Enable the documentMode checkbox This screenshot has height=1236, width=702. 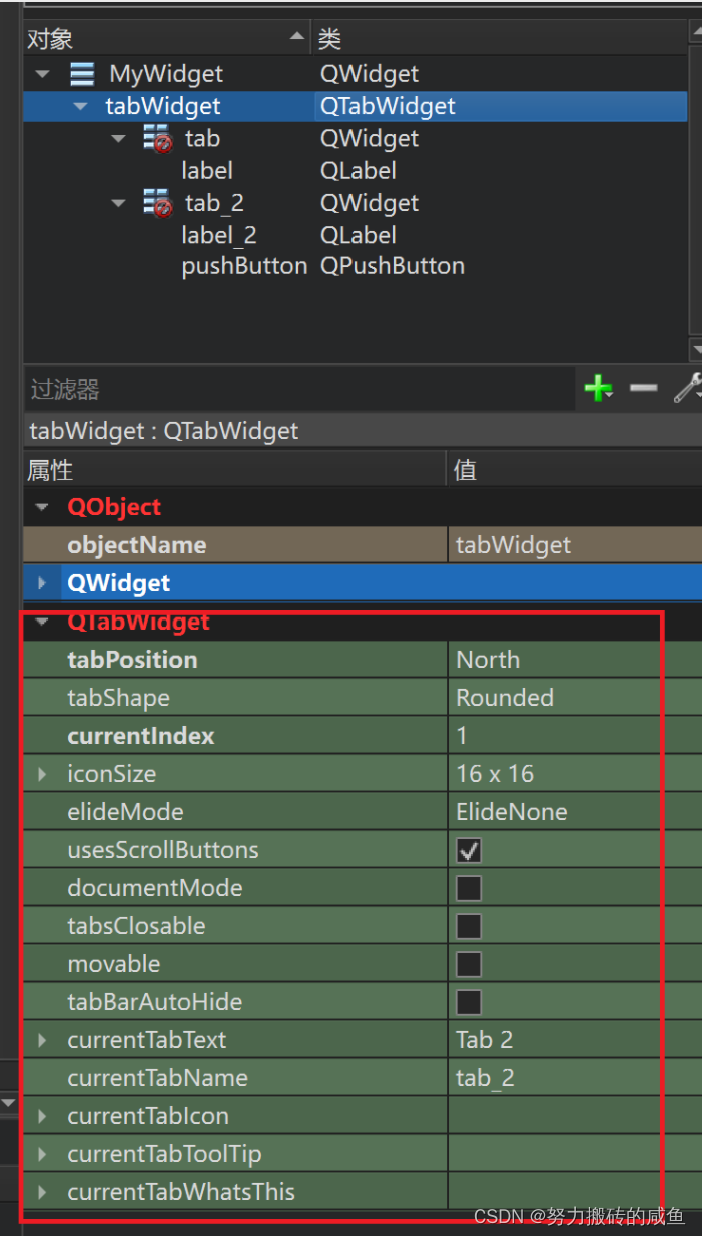(468, 888)
